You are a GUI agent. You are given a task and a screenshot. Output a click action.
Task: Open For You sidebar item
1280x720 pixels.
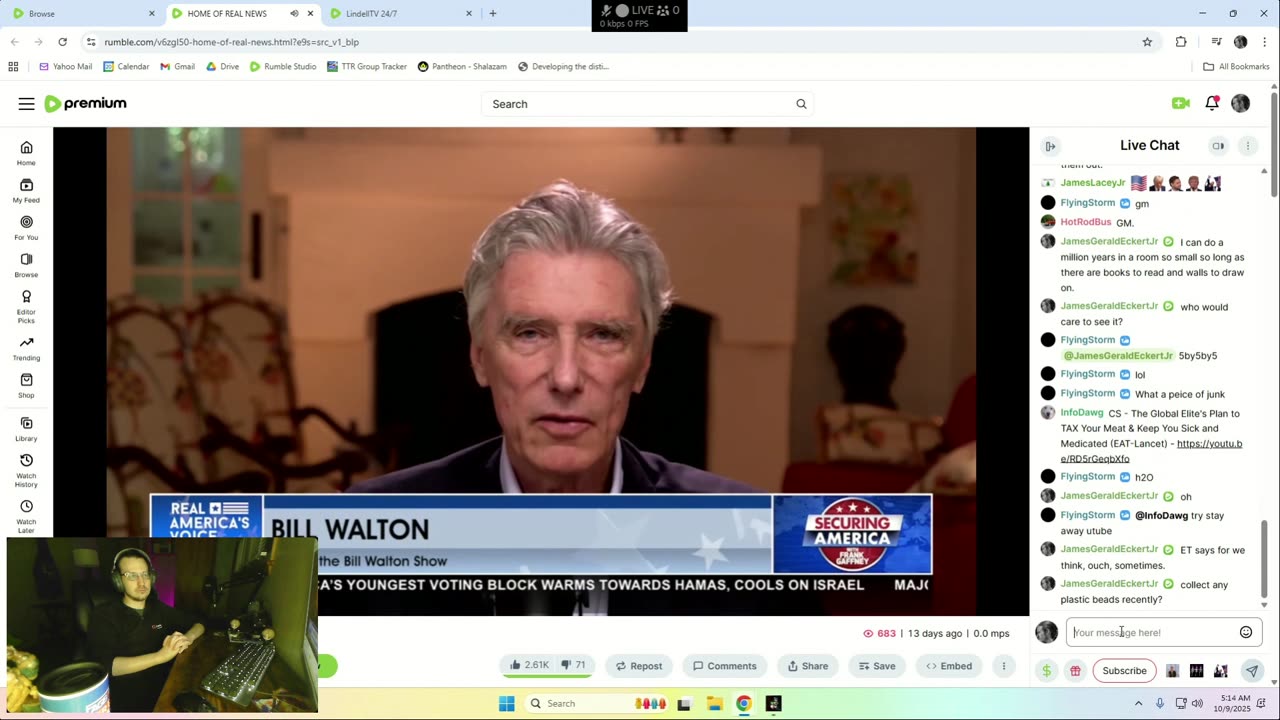[x=26, y=228]
